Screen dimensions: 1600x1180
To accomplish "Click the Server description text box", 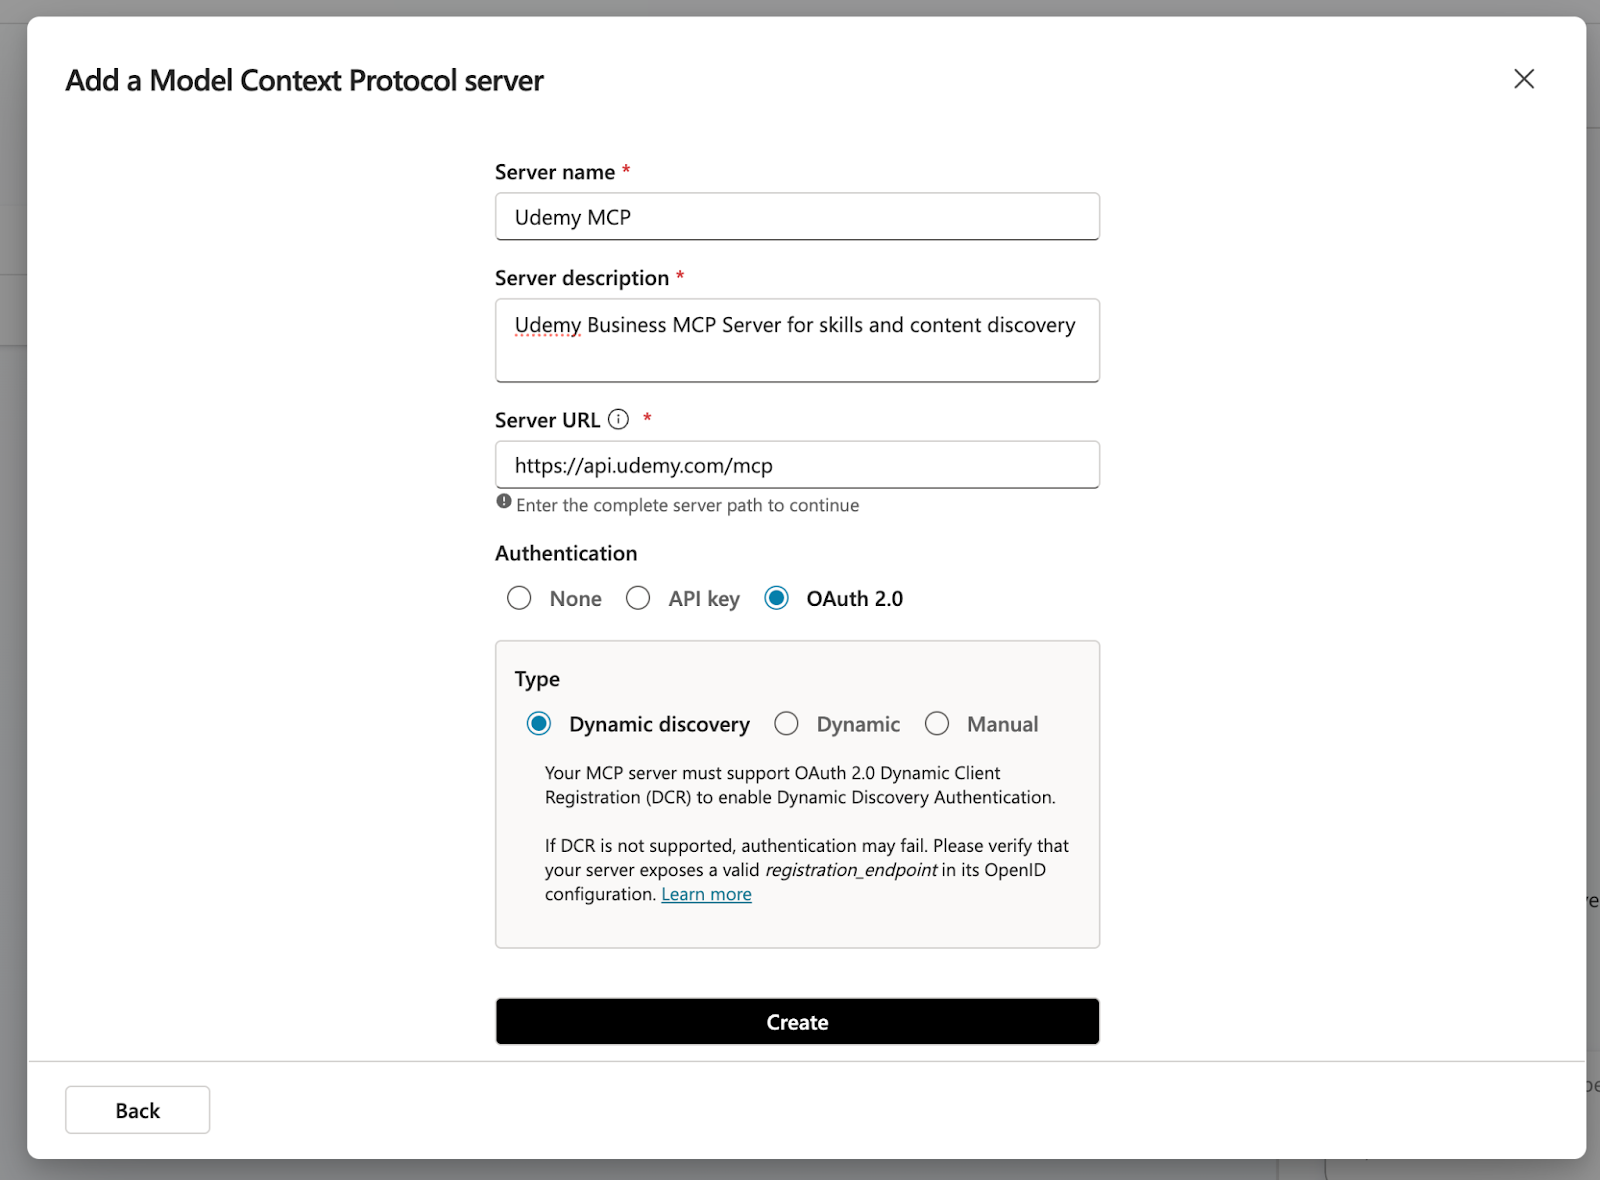I will 797,340.
